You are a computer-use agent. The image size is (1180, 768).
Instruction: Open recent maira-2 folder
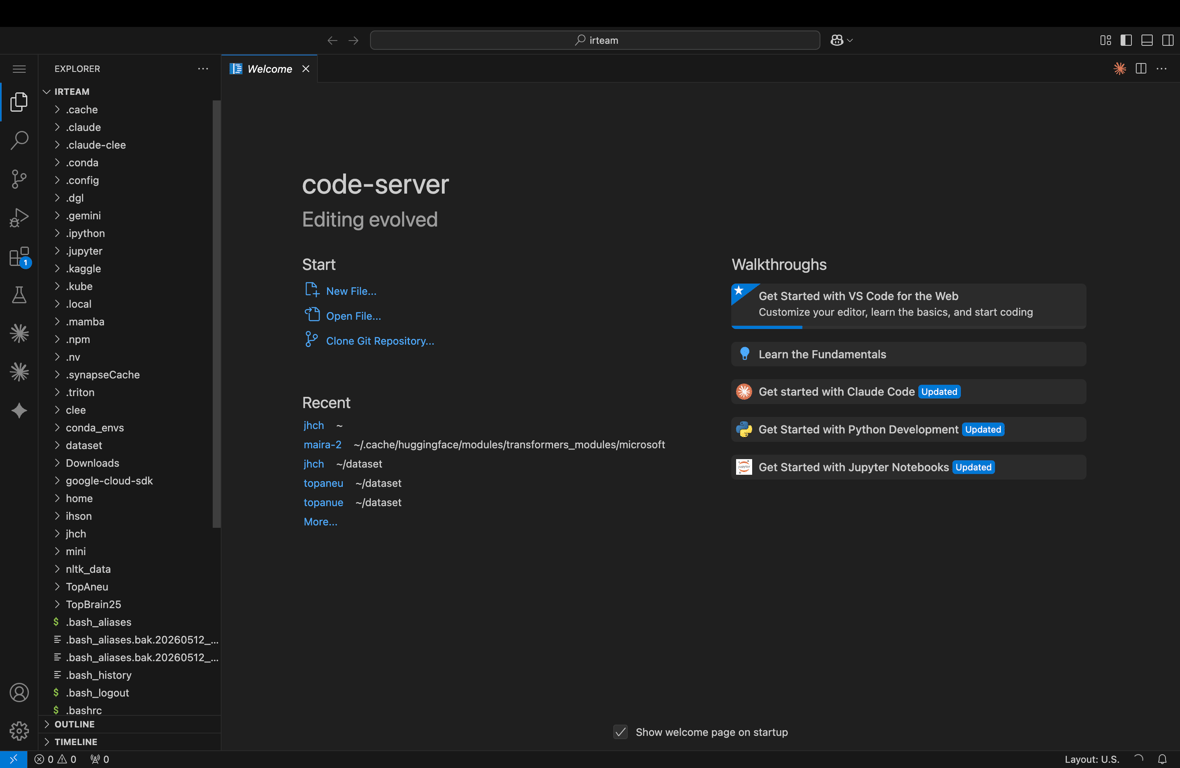click(322, 445)
